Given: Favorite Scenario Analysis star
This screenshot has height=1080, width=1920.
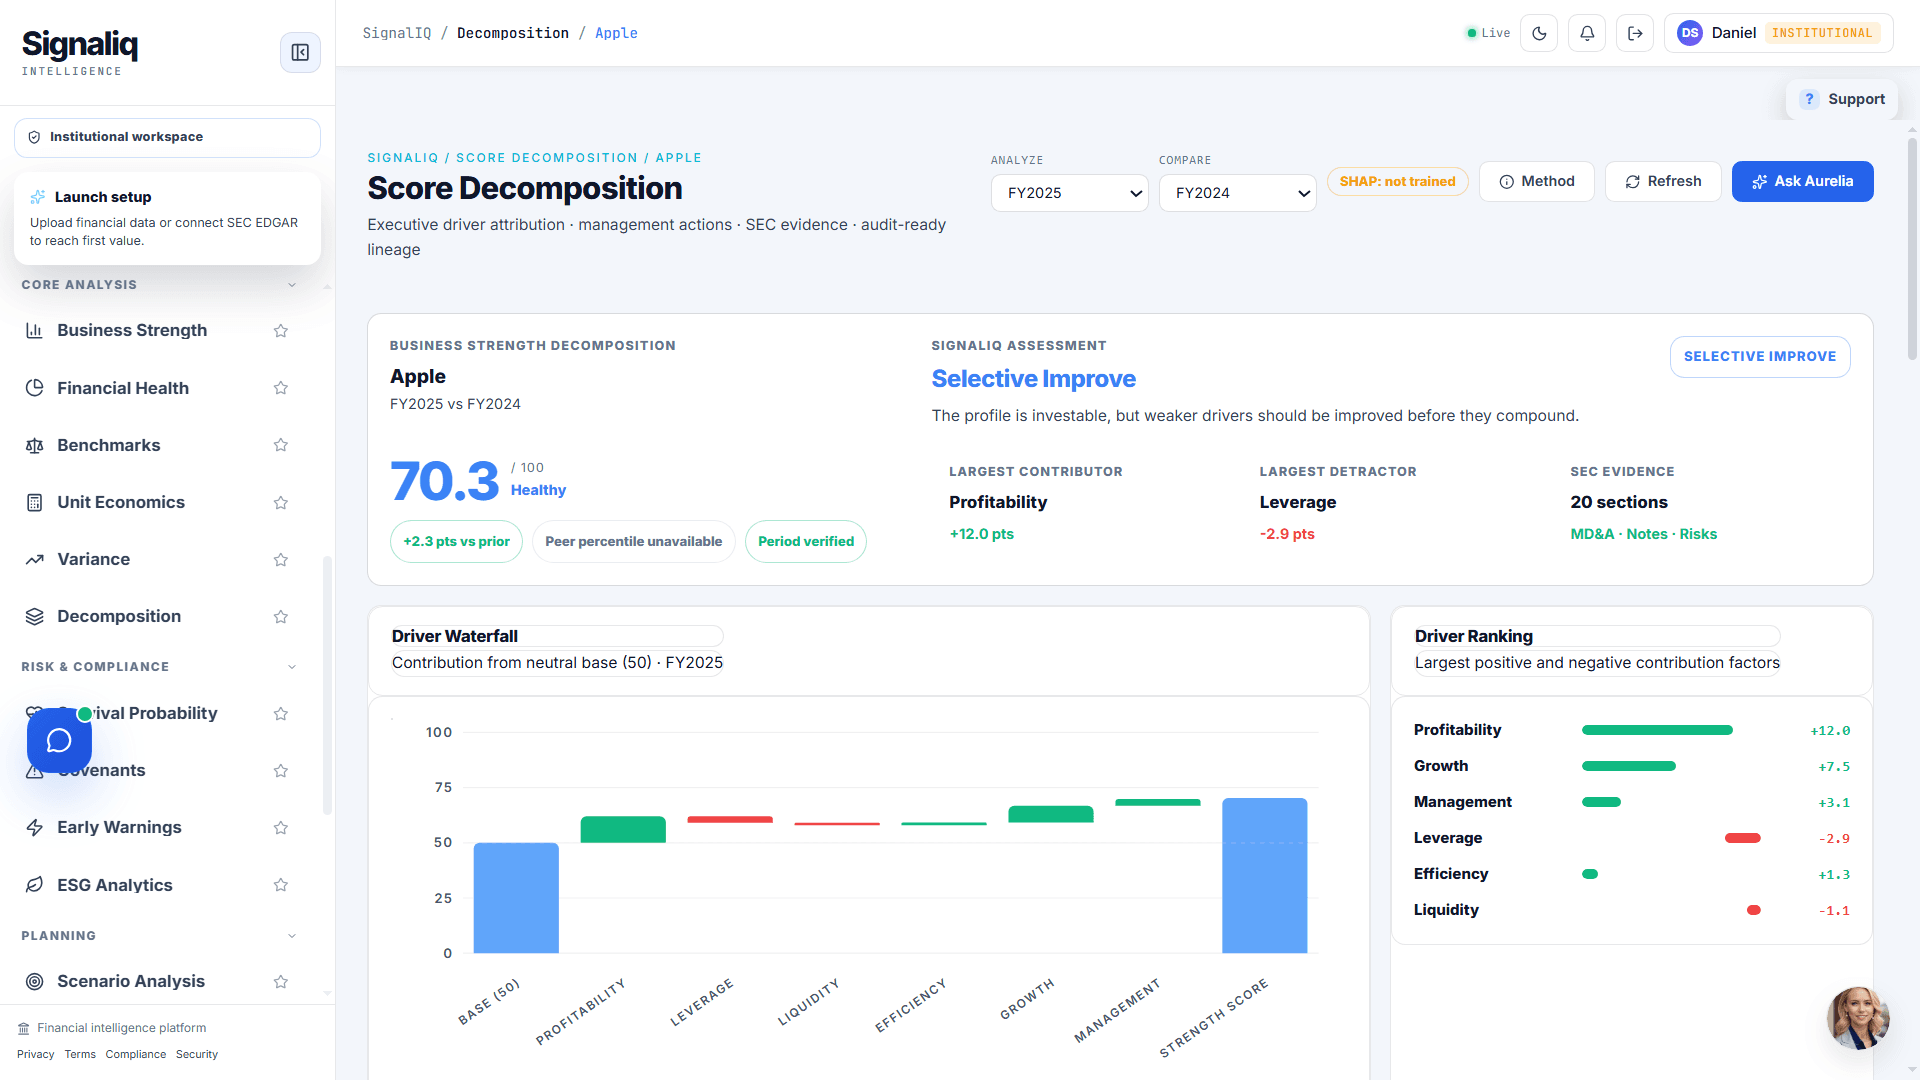Looking at the screenshot, I should (281, 982).
